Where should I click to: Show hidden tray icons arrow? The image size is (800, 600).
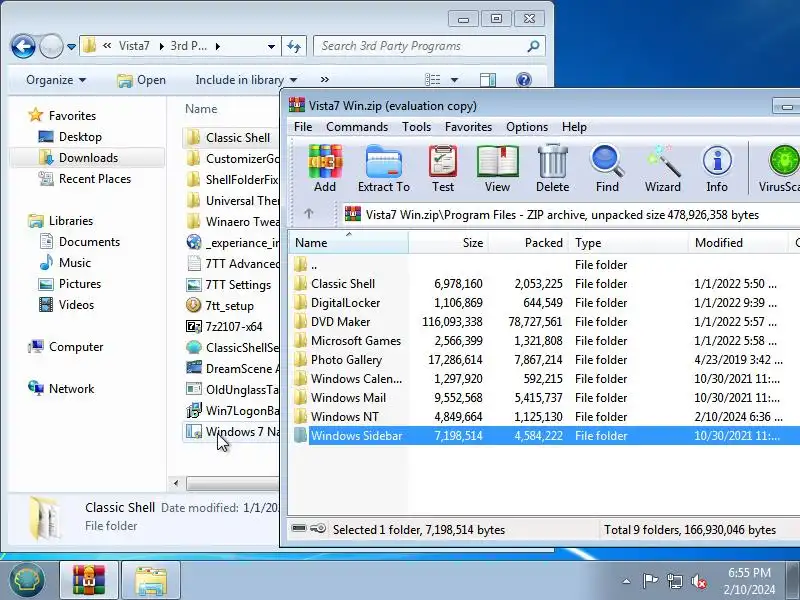tap(626, 581)
